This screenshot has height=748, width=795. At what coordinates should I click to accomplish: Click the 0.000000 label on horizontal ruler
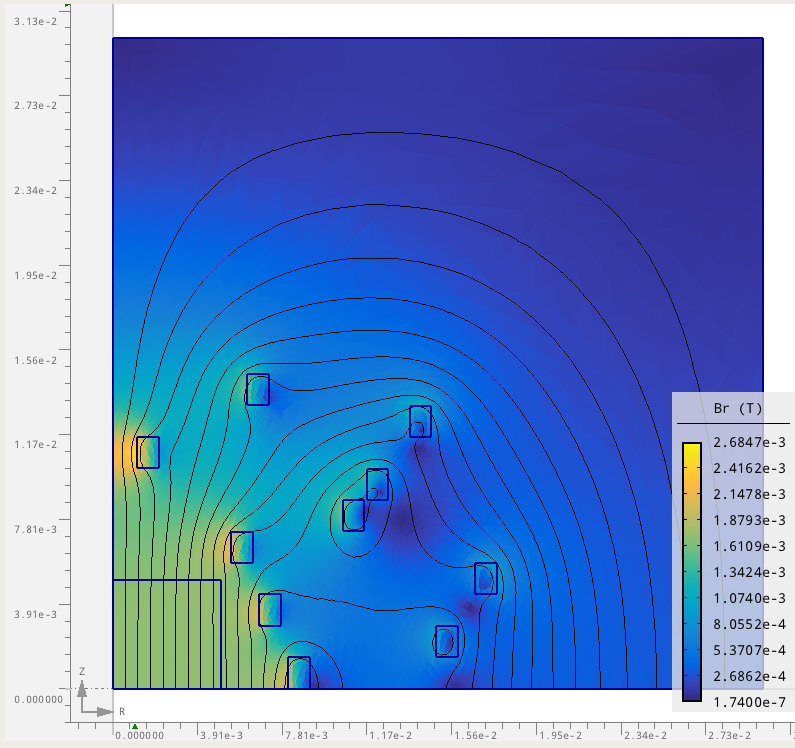139,736
